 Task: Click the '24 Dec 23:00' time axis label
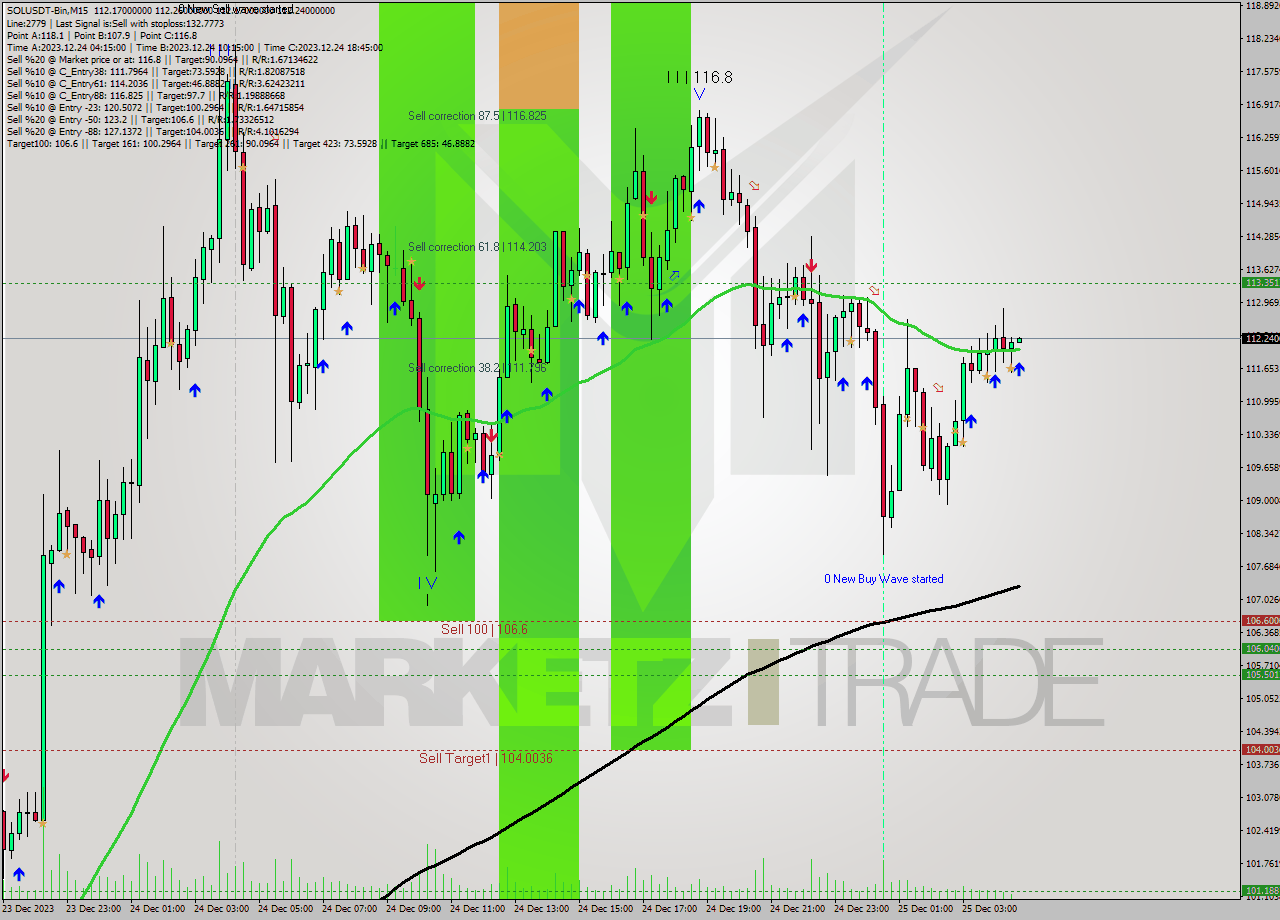pos(861,909)
